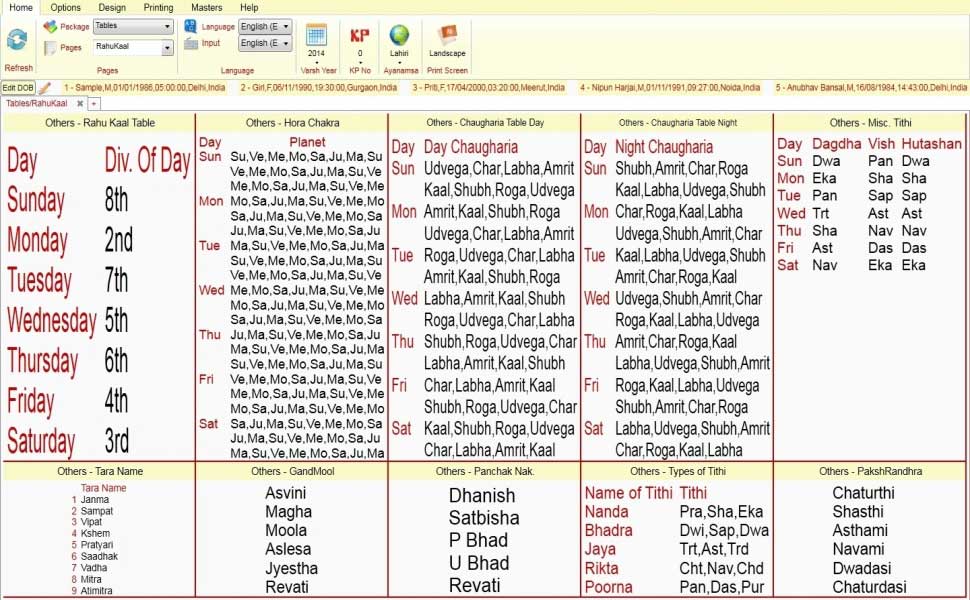Click the Landscape Print Screen icon
This screenshot has height=600, width=970.
tap(447, 35)
